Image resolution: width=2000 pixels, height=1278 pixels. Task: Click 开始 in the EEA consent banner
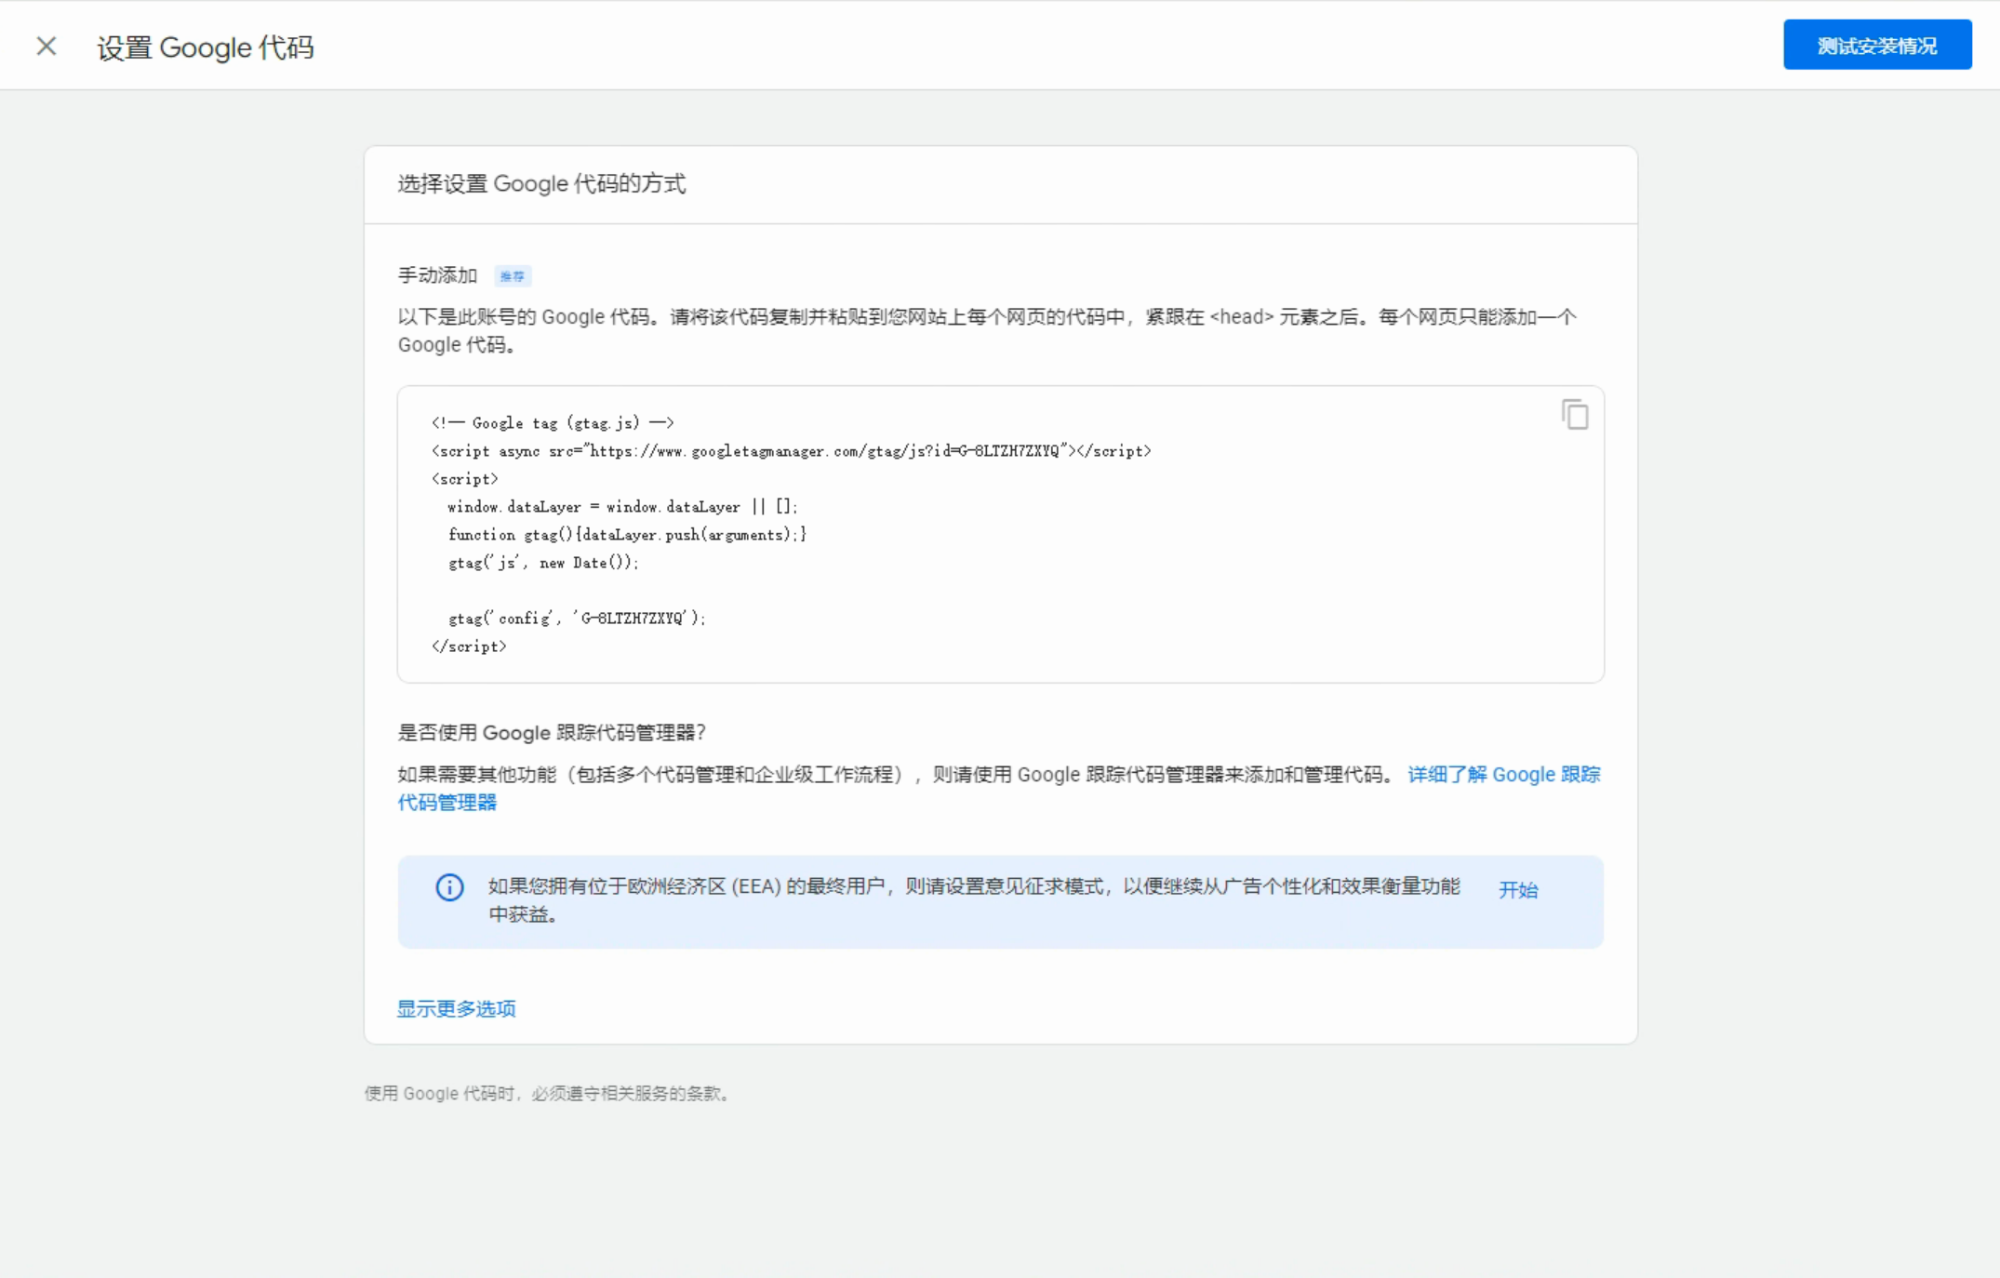coord(1517,889)
